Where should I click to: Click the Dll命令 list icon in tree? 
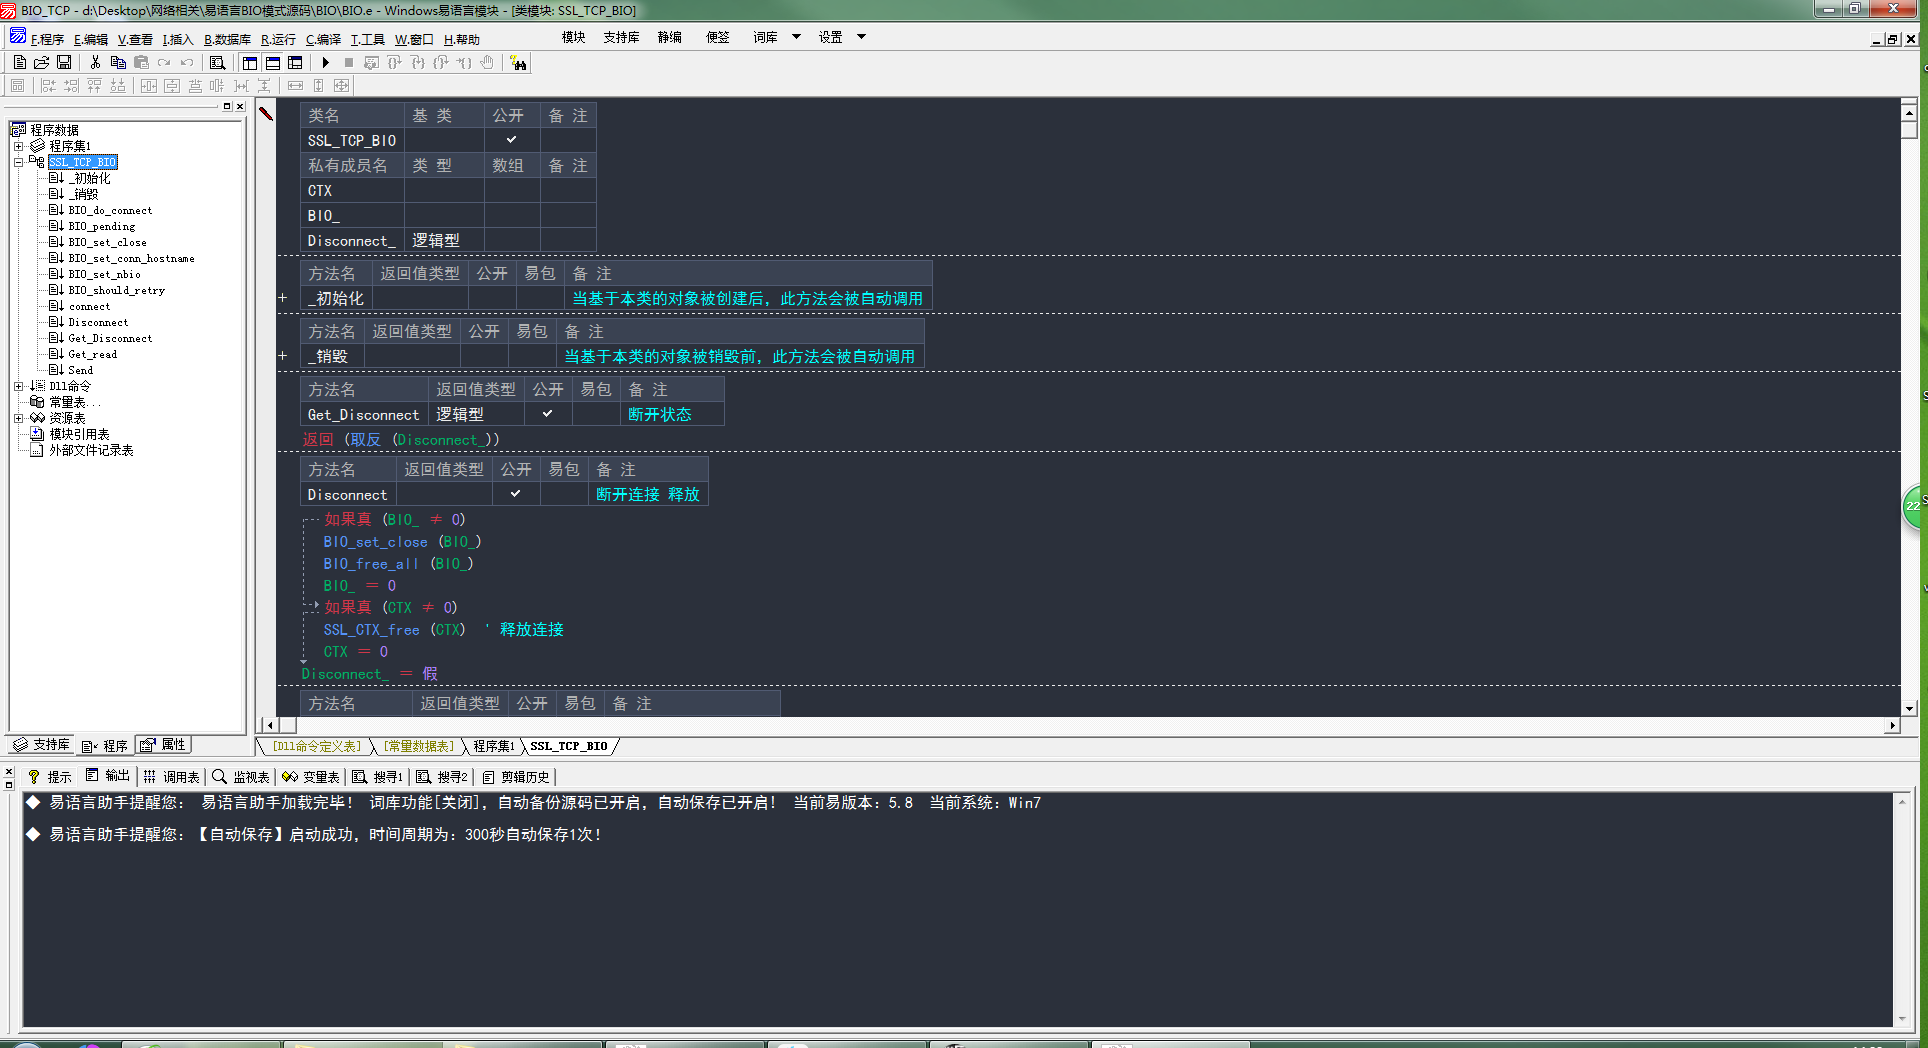pos(38,386)
